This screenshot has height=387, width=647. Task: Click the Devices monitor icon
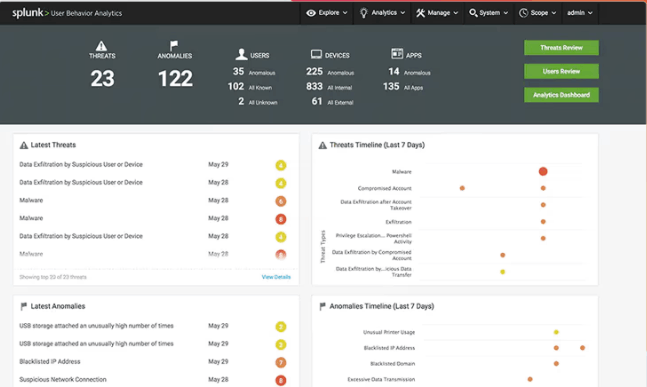click(316, 54)
